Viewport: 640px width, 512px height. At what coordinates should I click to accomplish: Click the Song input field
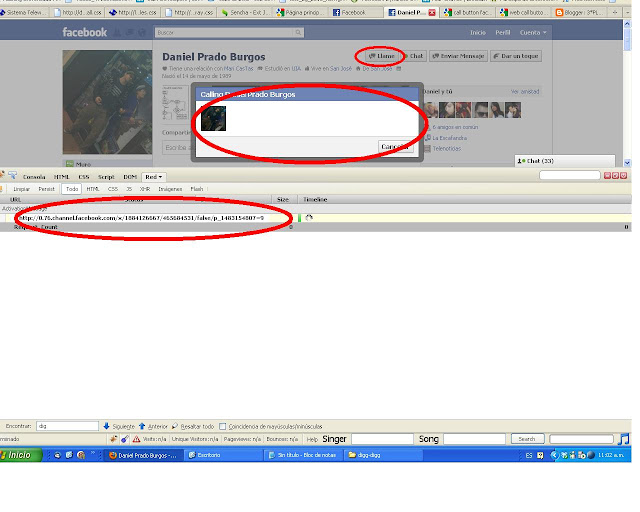[474, 439]
